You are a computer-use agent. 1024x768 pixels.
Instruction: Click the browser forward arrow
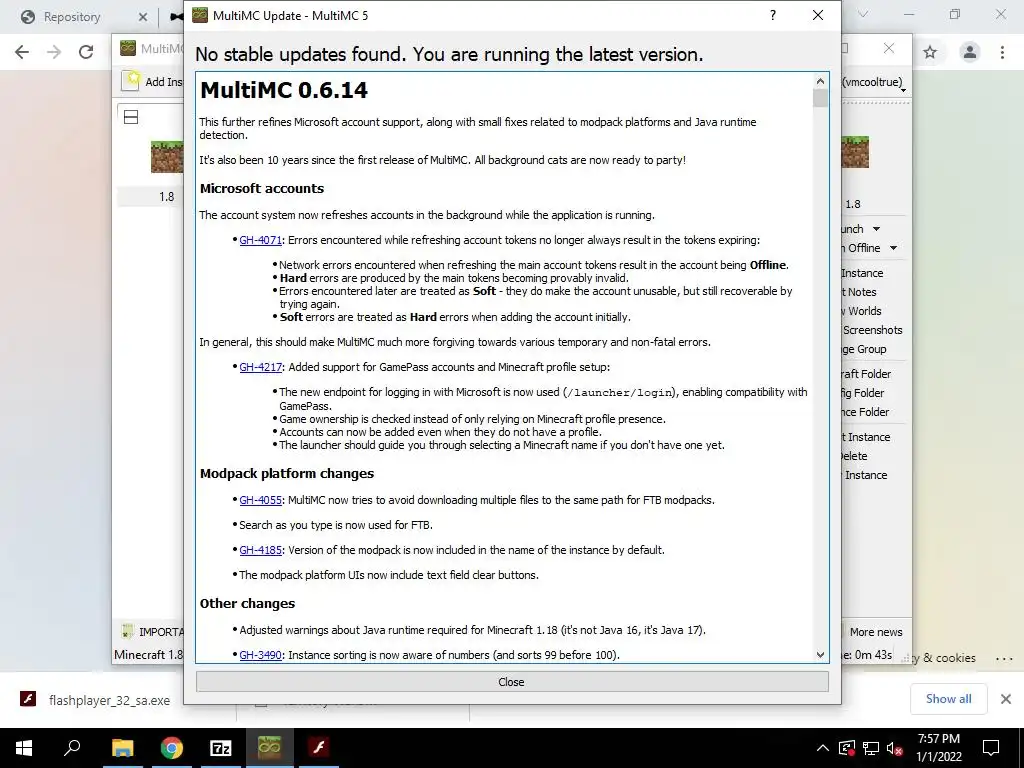pos(54,52)
